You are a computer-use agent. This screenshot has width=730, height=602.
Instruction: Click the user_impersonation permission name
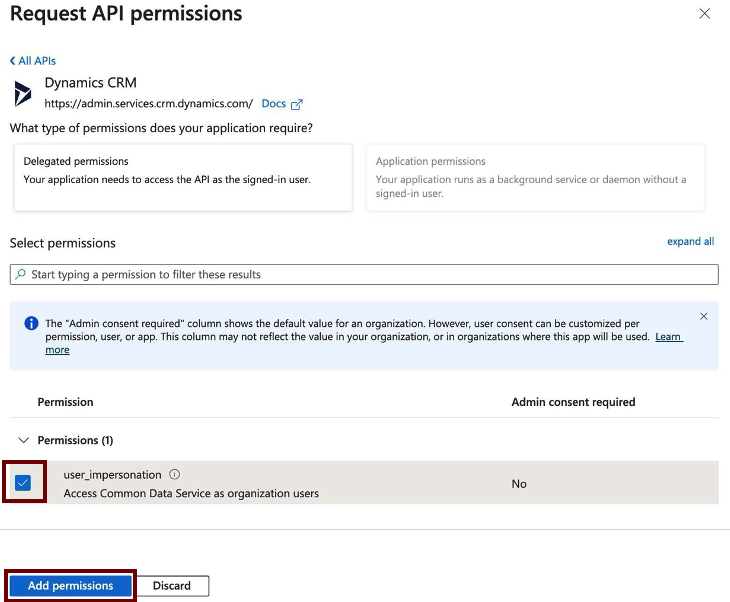click(x=112, y=474)
